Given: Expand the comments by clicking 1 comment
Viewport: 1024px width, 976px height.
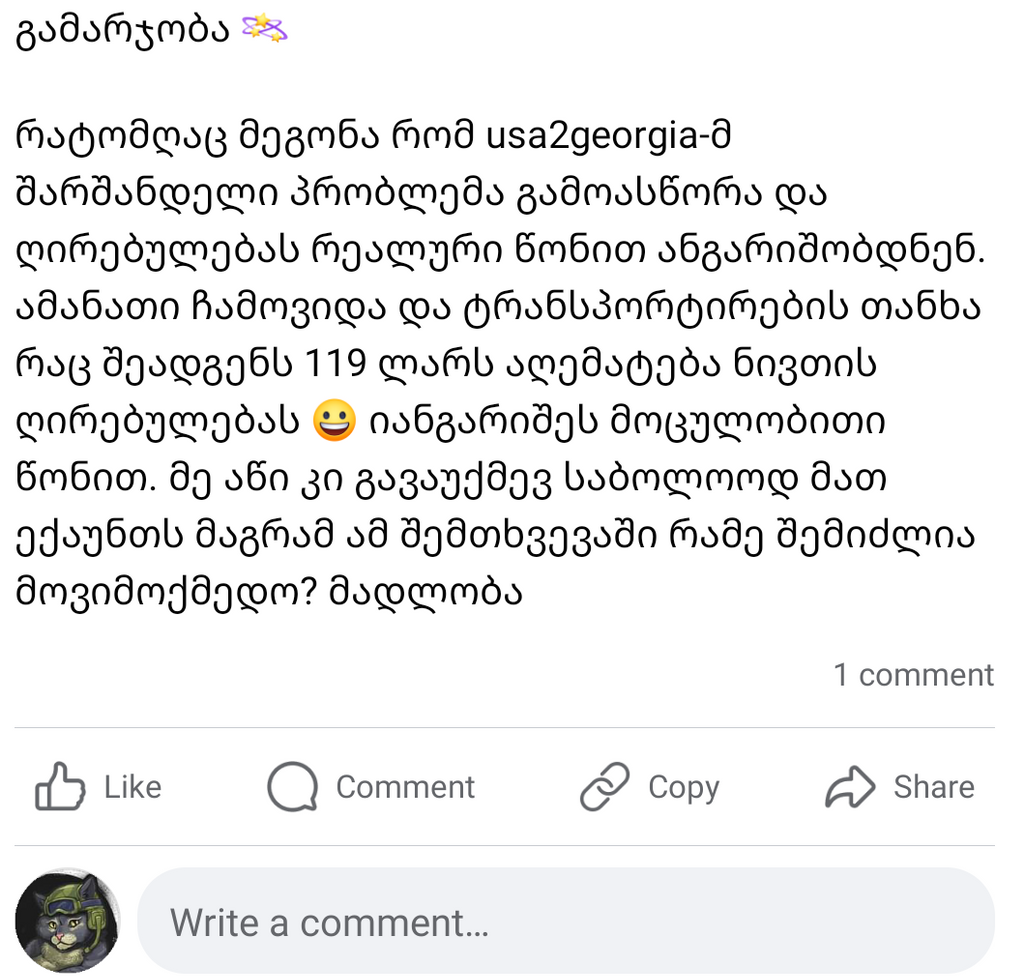Looking at the screenshot, I should (912, 675).
